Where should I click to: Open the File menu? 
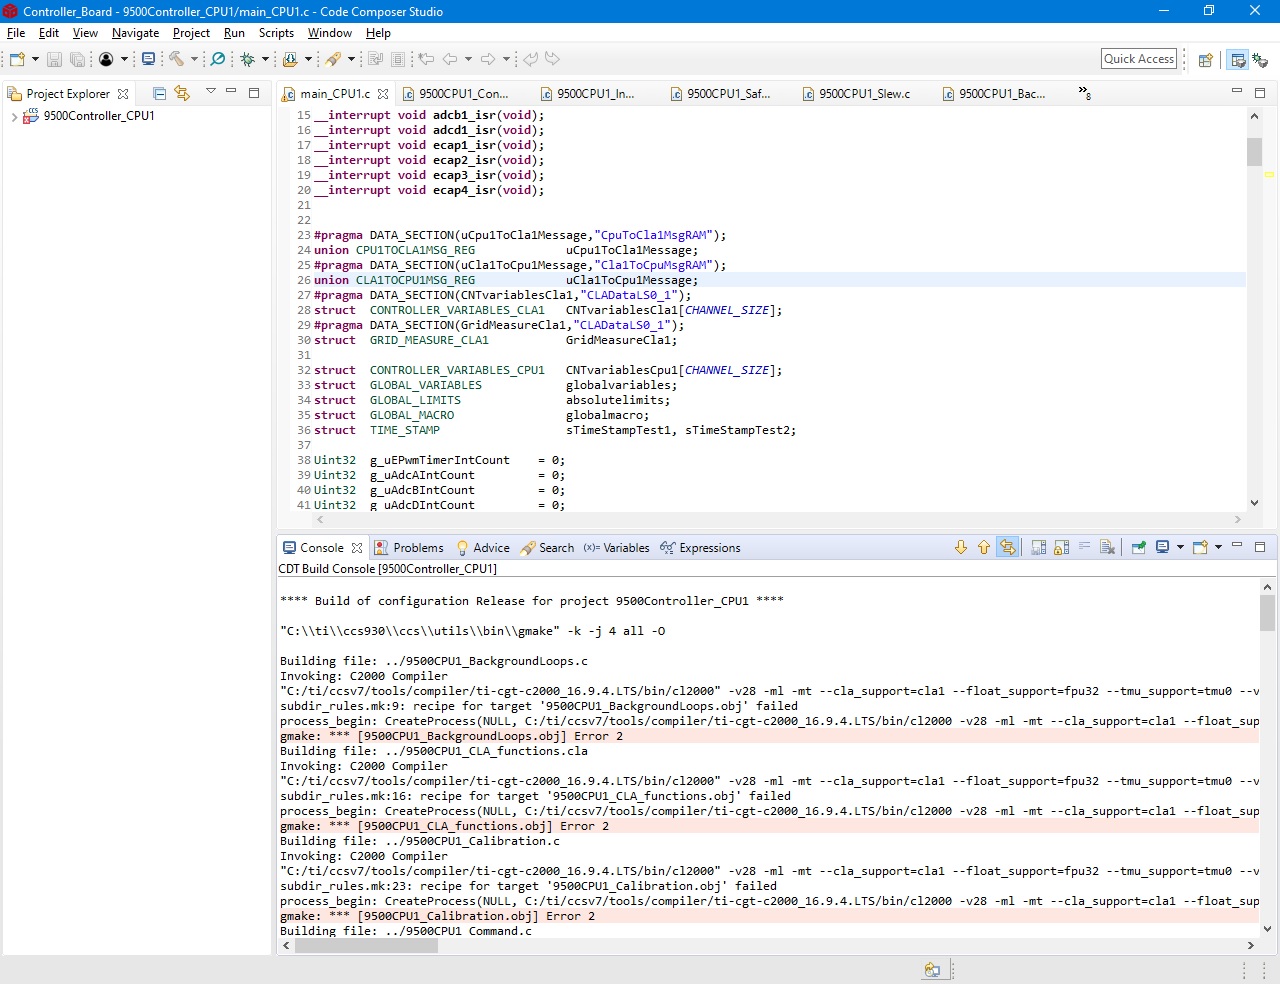16,33
